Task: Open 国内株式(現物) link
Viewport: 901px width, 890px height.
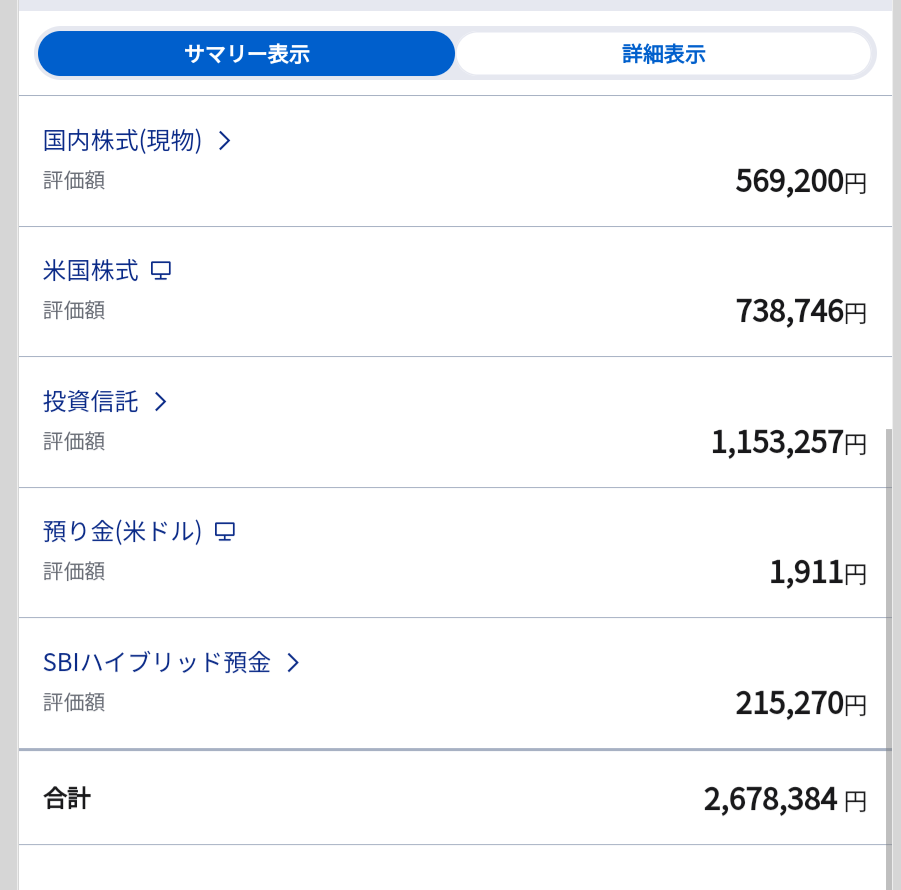Action: (122, 140)
